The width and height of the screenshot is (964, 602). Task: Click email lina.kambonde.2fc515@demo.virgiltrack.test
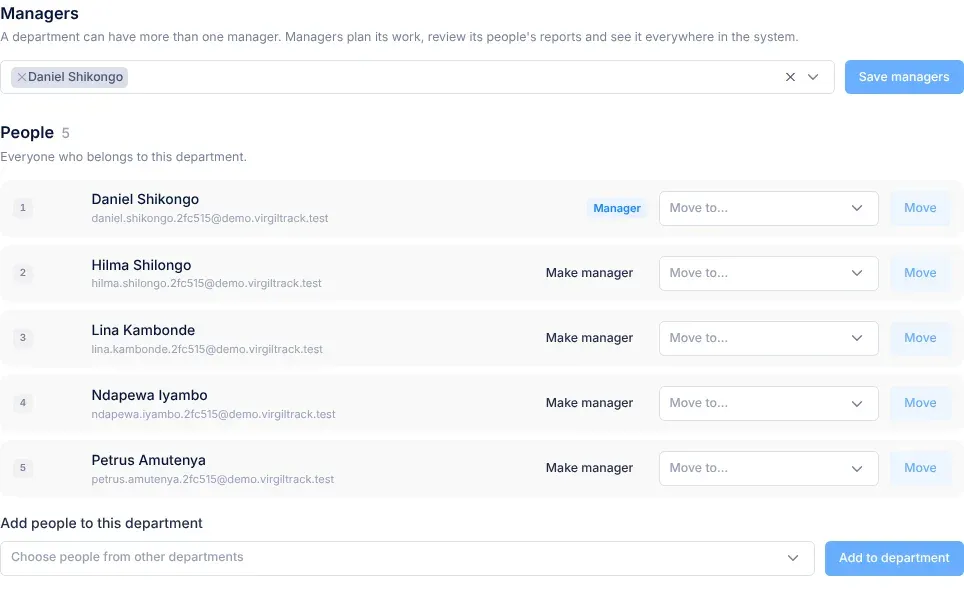pos(207,349)
